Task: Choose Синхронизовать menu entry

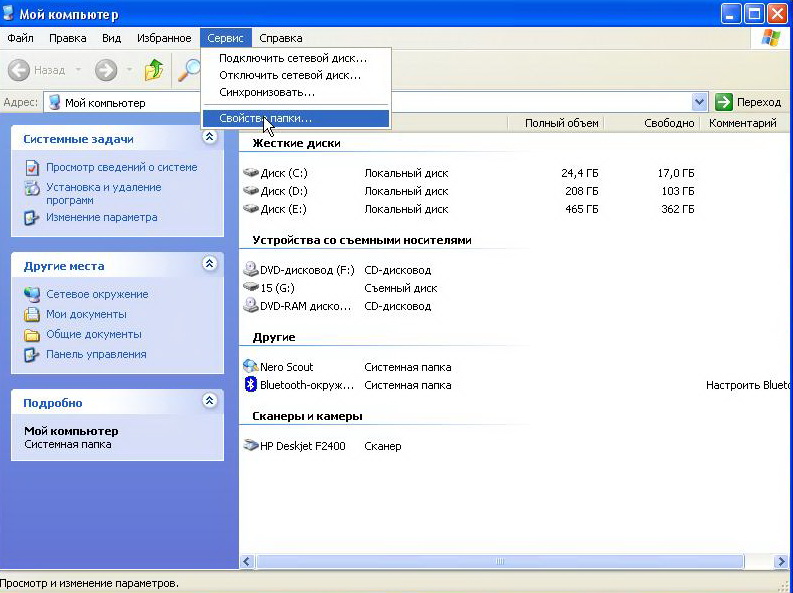Action: tap(296, 93)
